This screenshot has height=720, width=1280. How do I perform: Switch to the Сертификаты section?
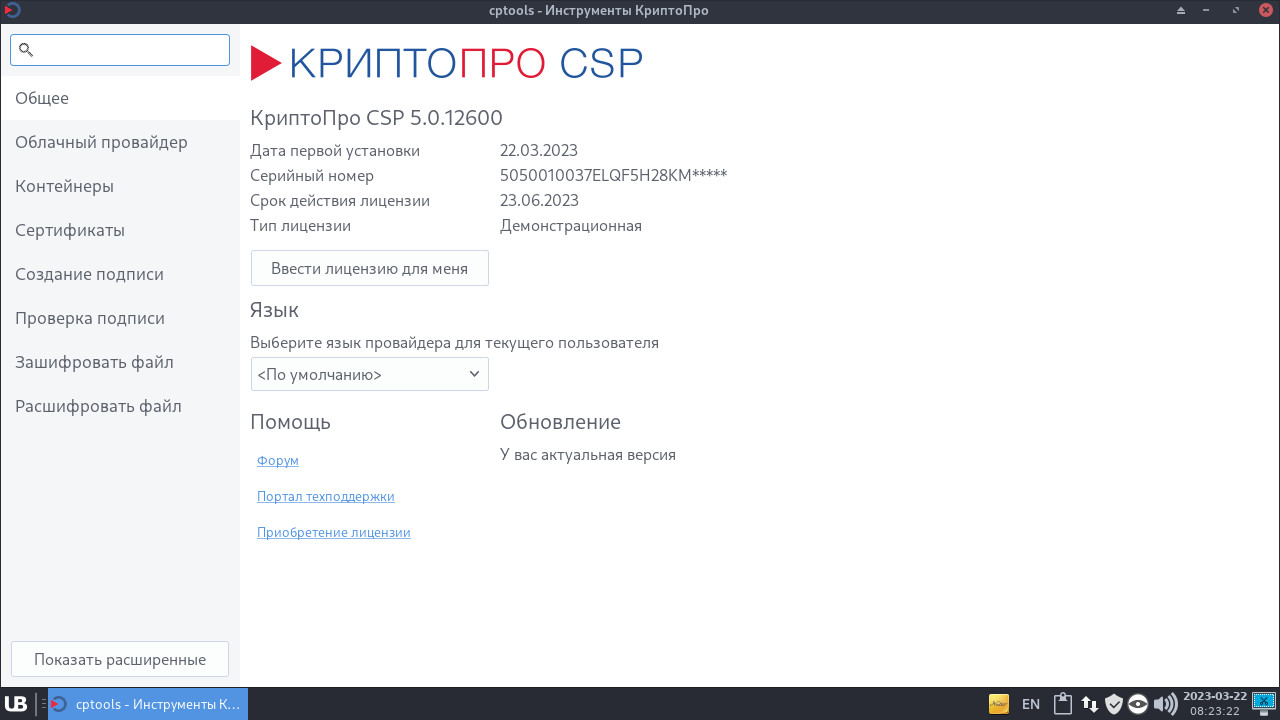tap(120, 230)
